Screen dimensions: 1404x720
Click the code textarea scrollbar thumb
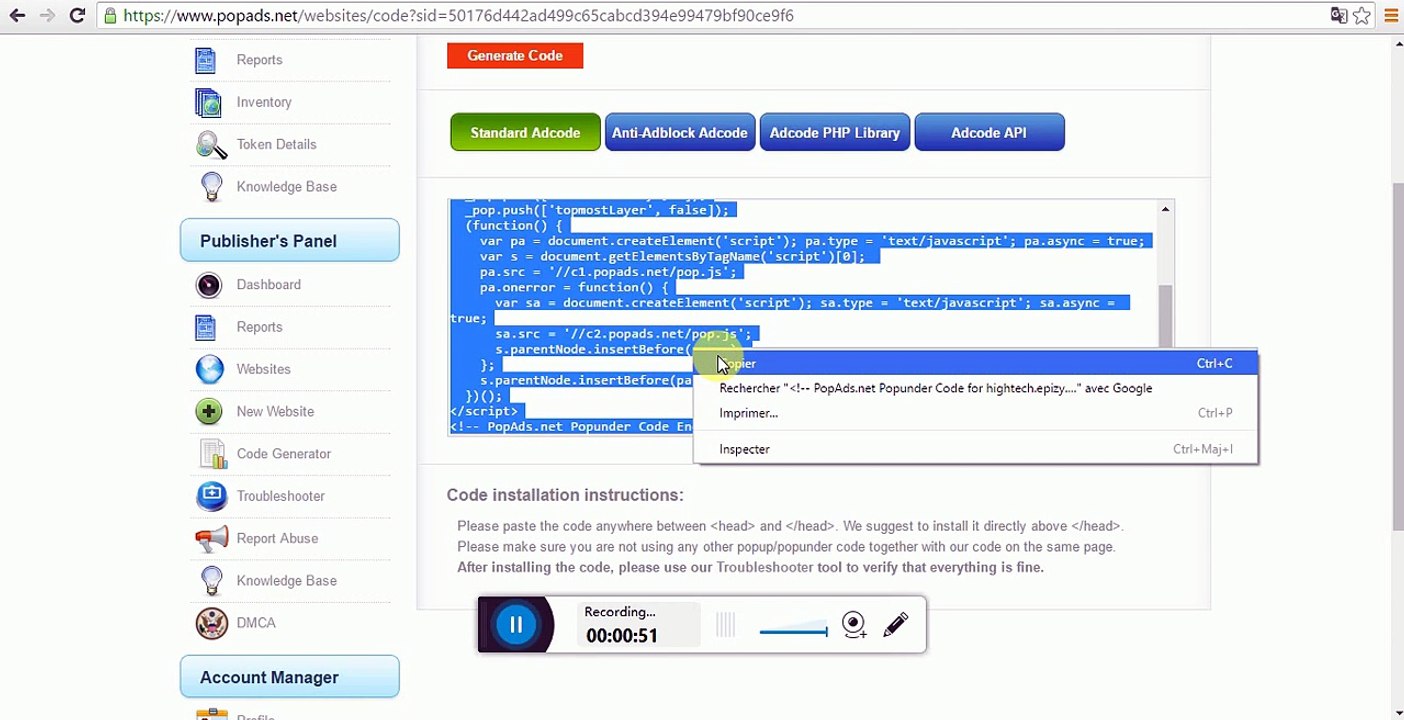pos(1165,314)
